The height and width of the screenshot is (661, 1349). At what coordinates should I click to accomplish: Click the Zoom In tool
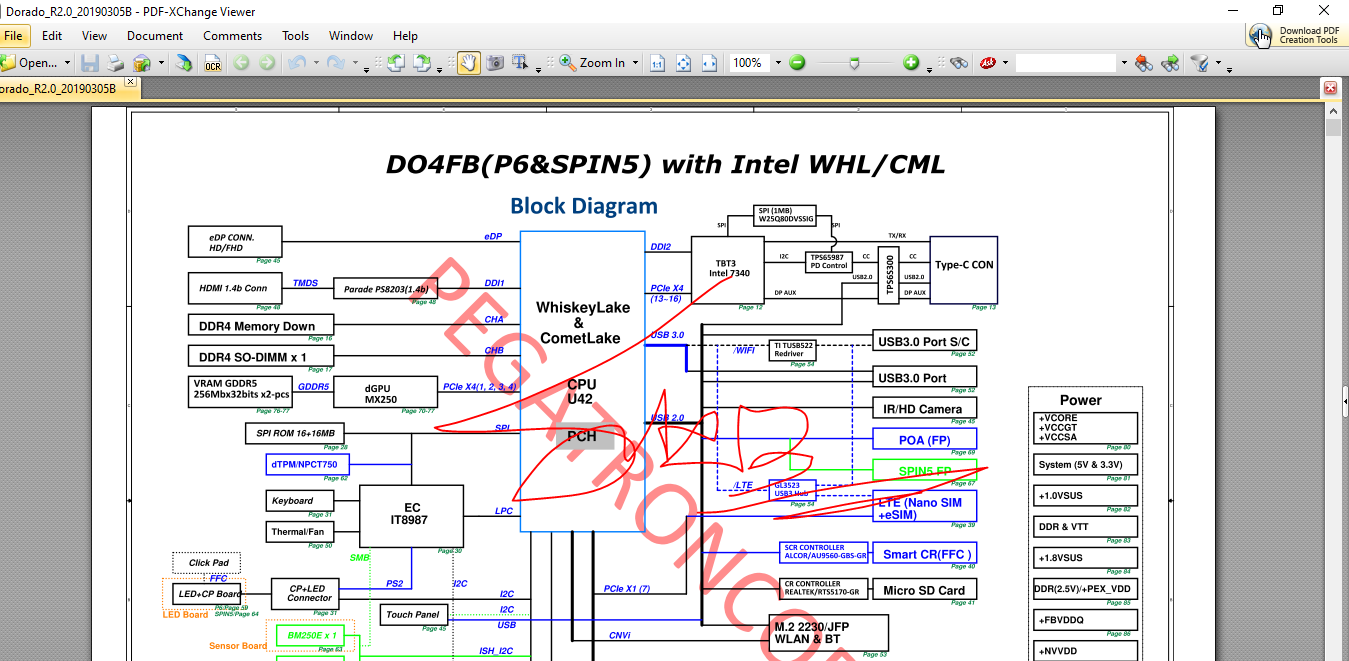coord(593,62)
